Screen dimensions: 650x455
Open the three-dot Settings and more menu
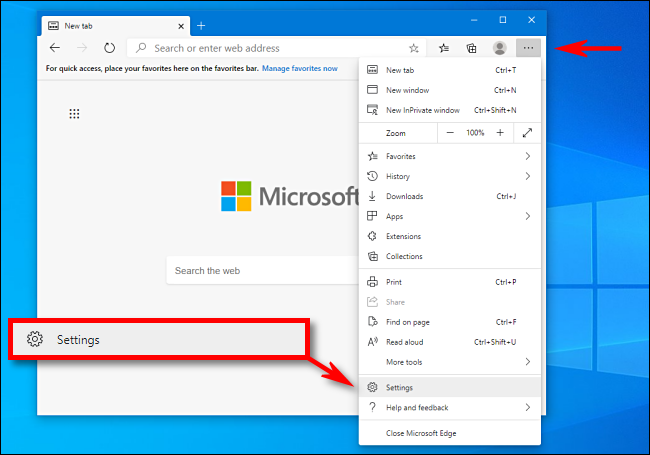(528, 47)
